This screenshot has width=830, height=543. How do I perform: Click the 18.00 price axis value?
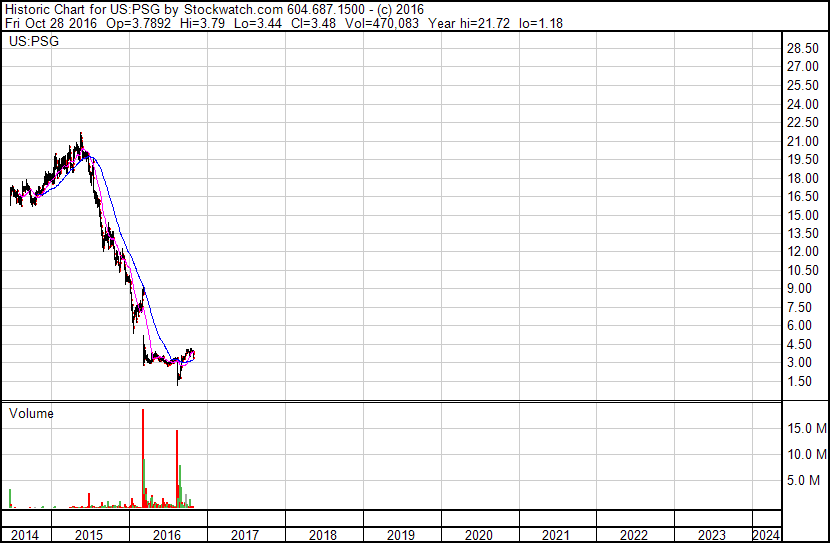(x=803, y=178)
